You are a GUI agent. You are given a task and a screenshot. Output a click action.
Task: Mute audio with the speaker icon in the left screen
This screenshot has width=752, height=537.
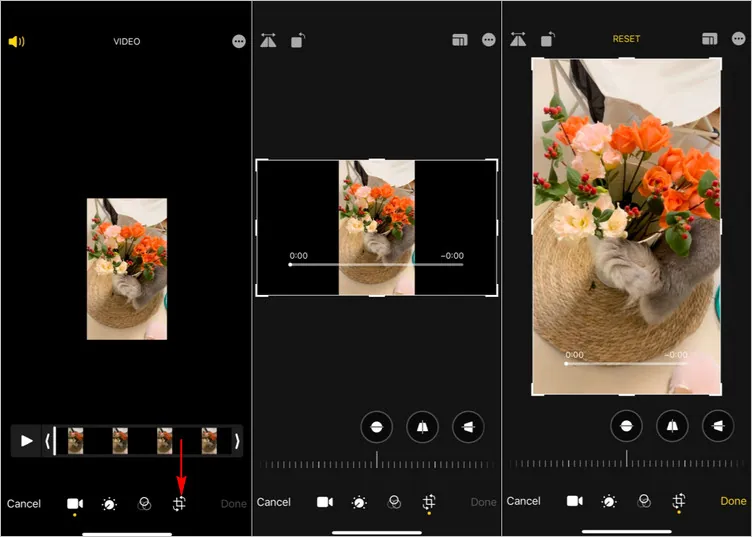(16, 42)
